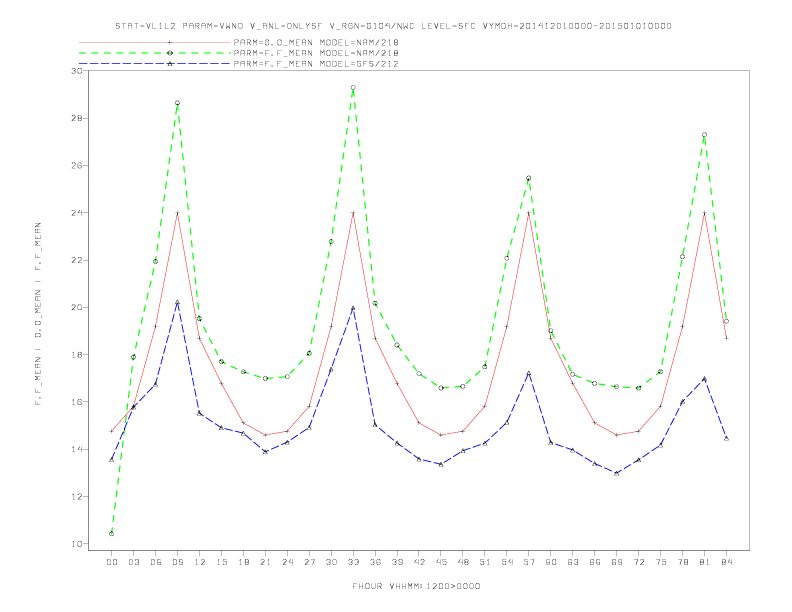Select legend entry PARM=F.F_MEAN MODEL=GFS/212
The width and height of the screenshot is (792, 612).
(x=316, y=64)
